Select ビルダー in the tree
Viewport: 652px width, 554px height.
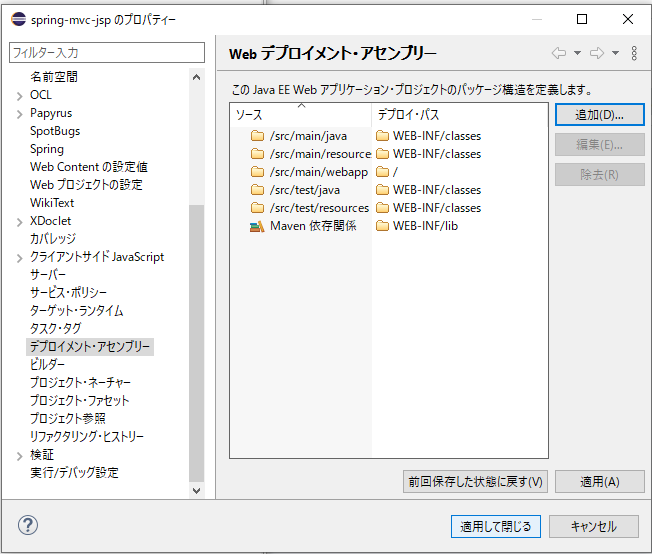click(47, 365)
